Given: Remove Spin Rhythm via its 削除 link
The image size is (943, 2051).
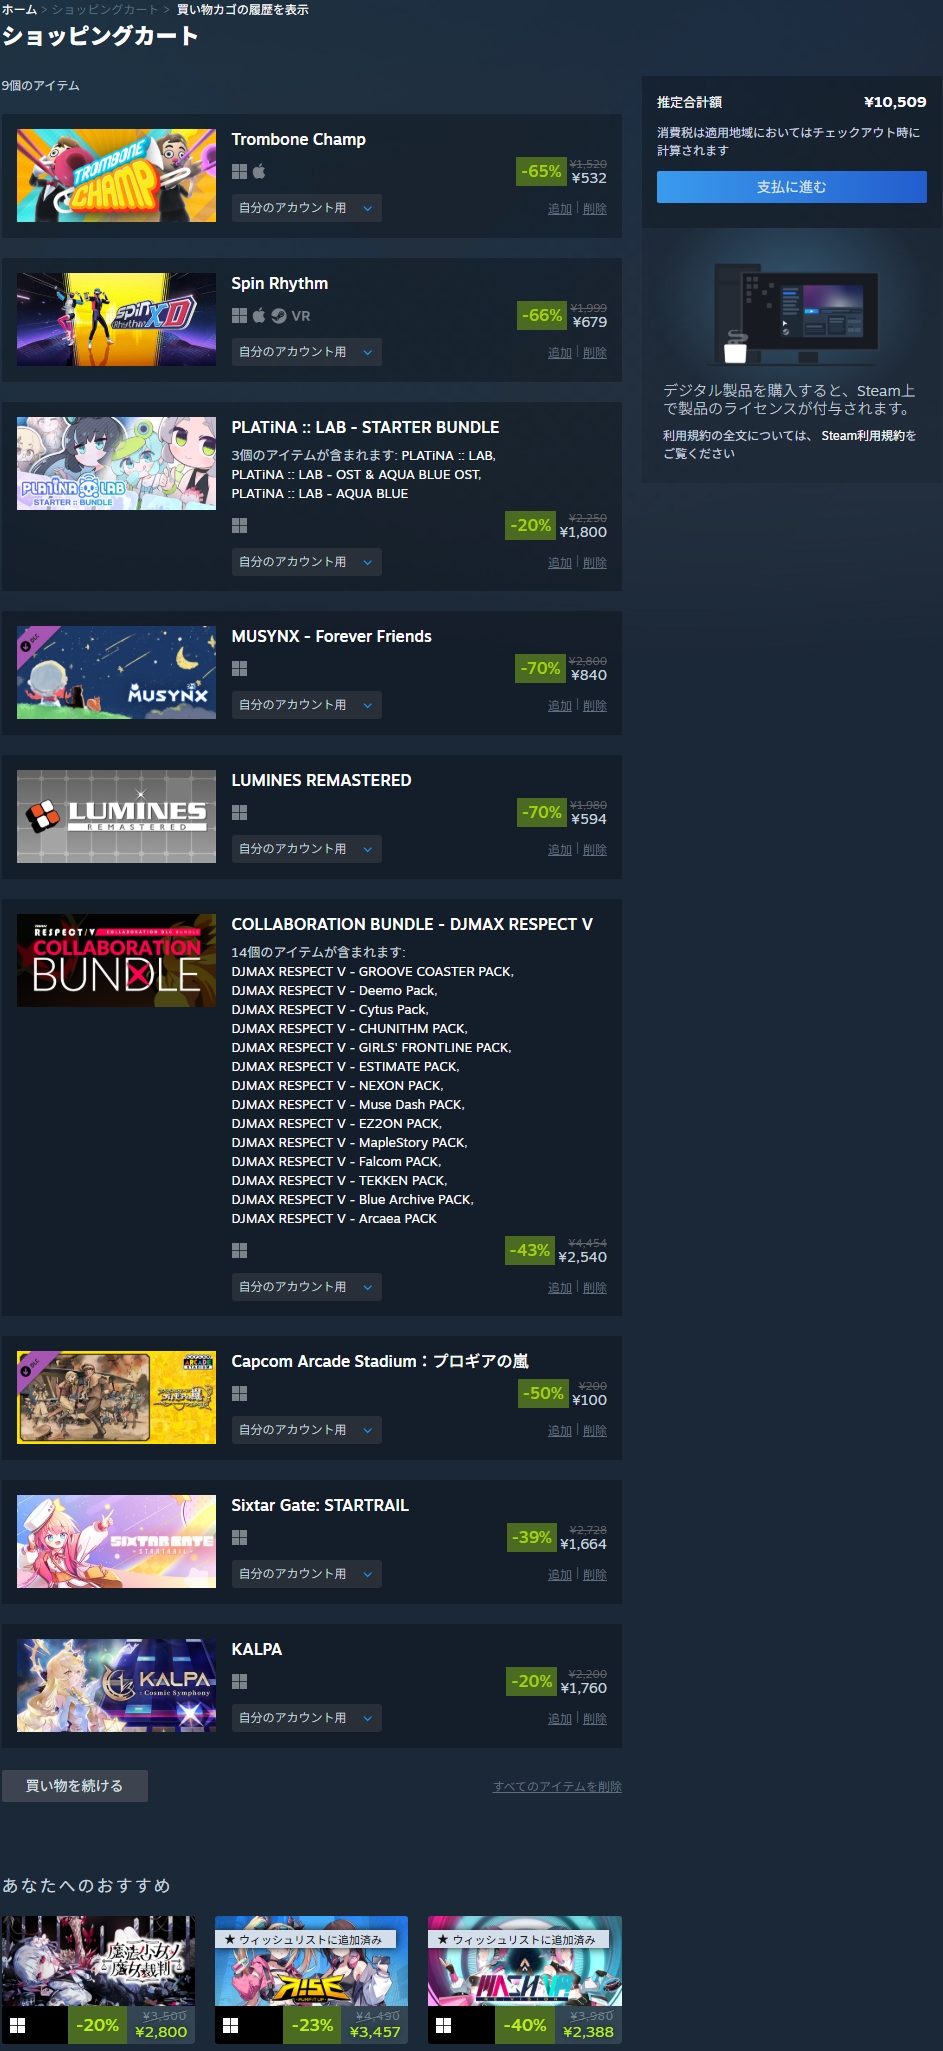Looking at the screenshot, I should click(595, 353).
